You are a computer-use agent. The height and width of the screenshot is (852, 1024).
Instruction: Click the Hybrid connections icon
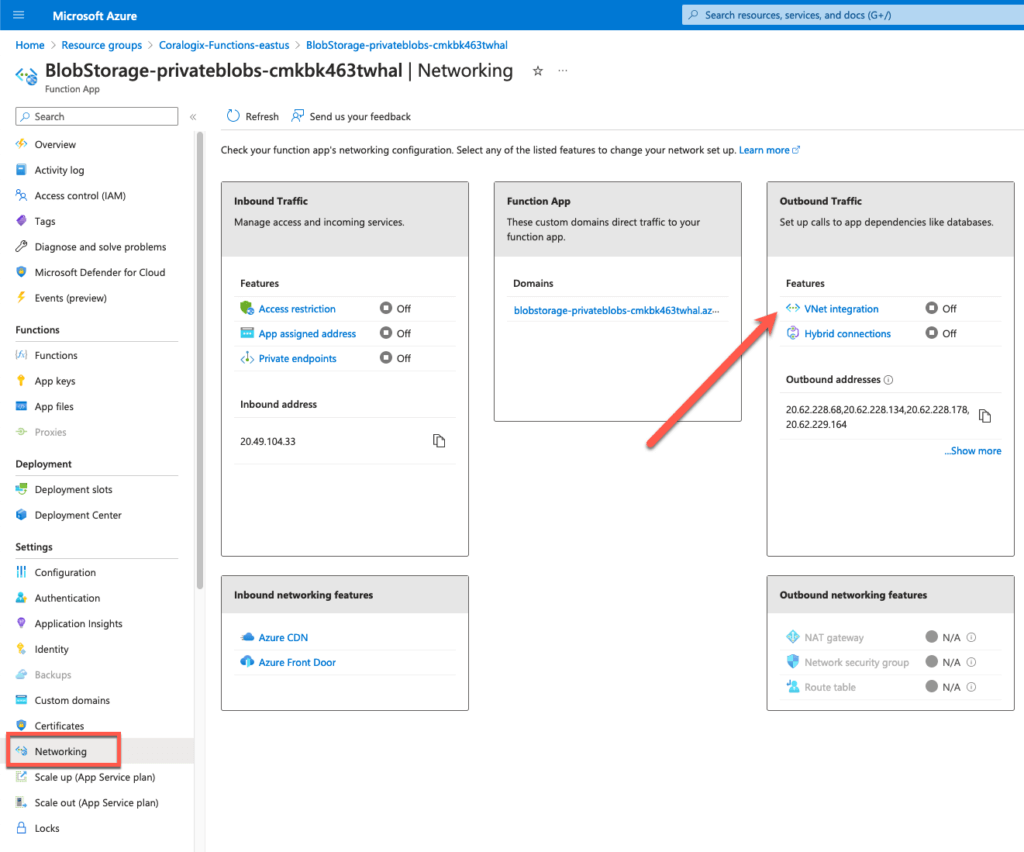(793, 333)
